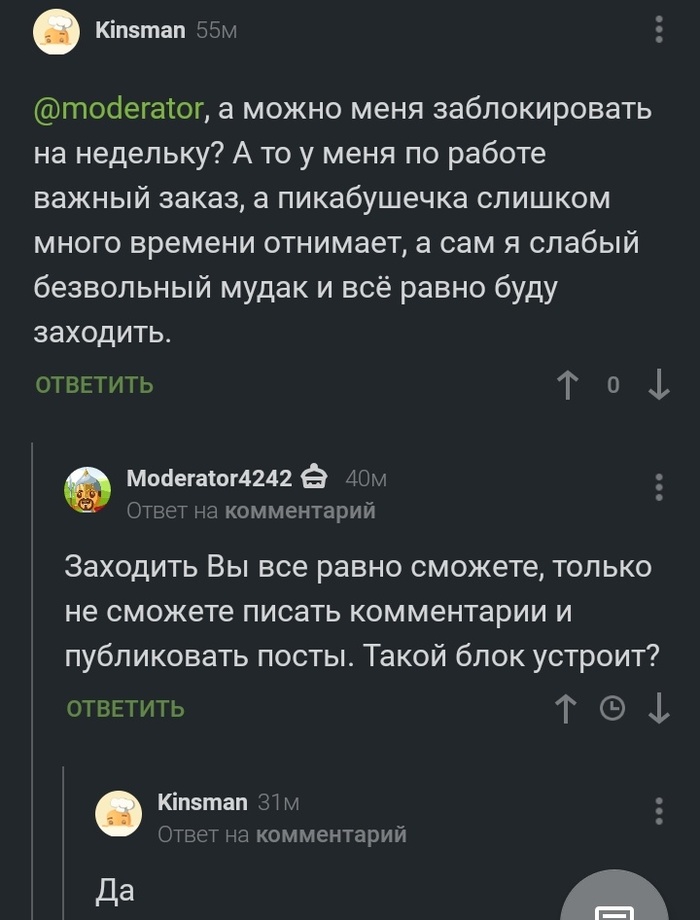Viewport: 700px width, 920px height.
Task: Click Kinsman's avatar on the 'Да' reply
Action: pos(119,813)
